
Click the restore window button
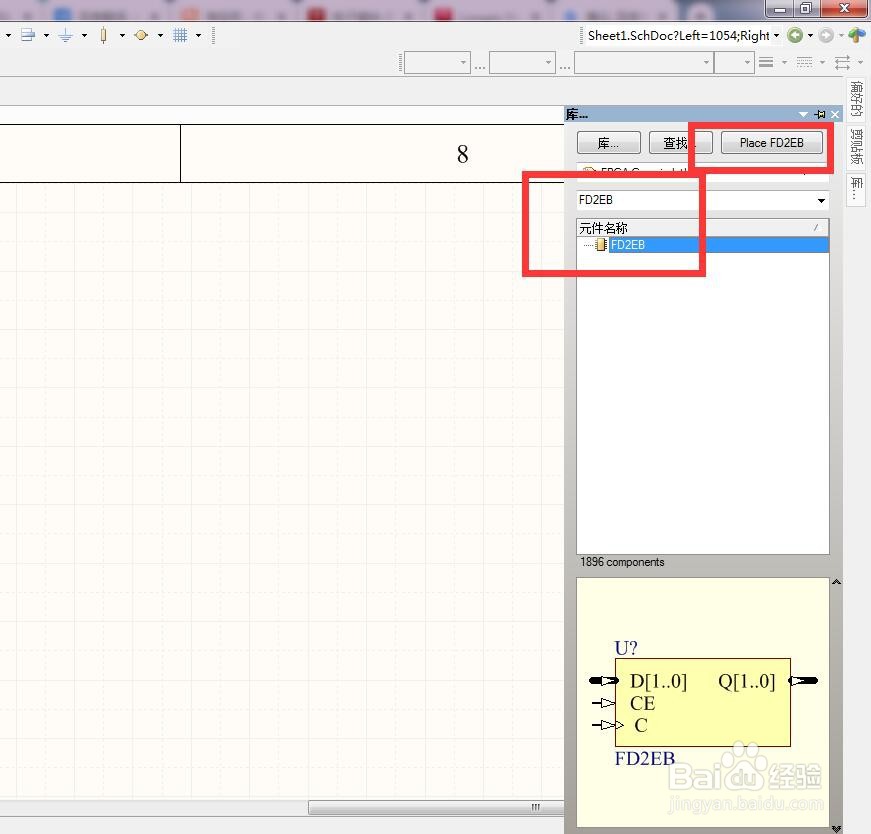[x=806, y=8]
